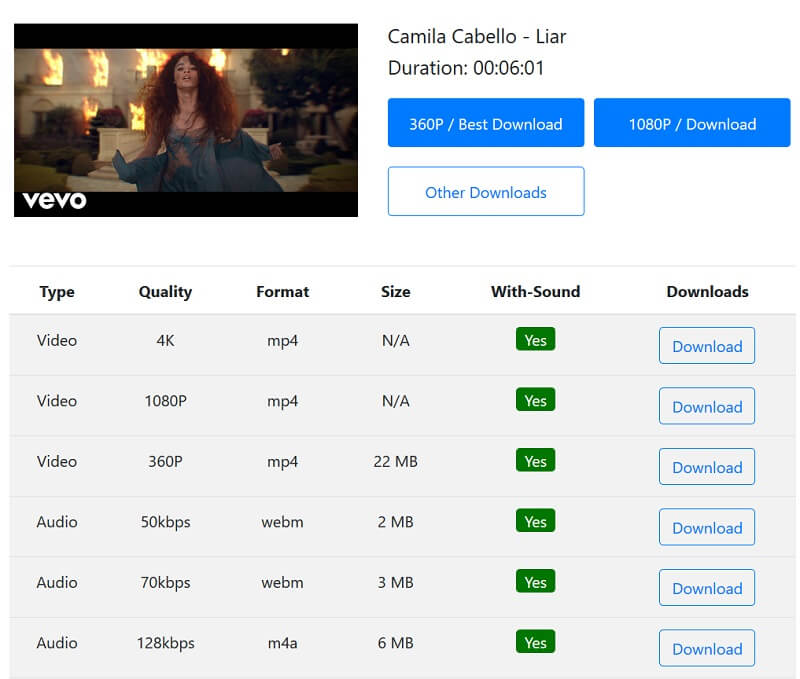Select the 360P quality cell in the table
This screenshot has height=679, width=800.
pos(165,461)
